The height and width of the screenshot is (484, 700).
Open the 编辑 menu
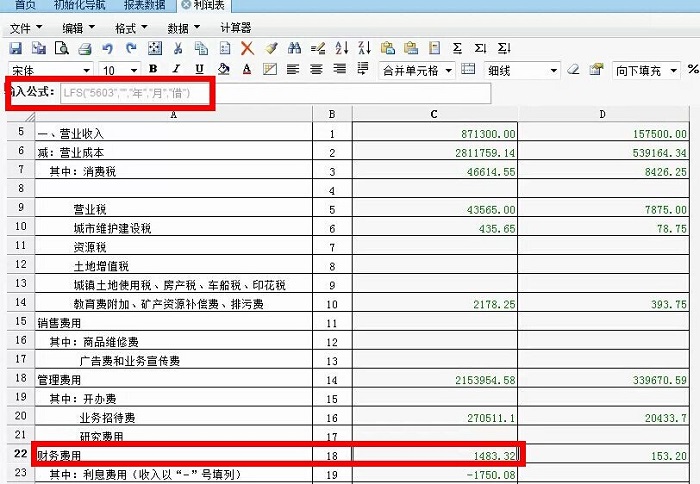pos(79,28)
